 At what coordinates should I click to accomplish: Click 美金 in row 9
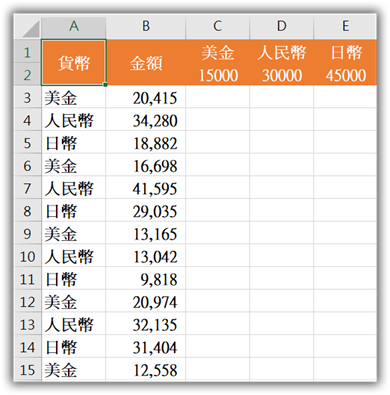[x=74, y=233]
